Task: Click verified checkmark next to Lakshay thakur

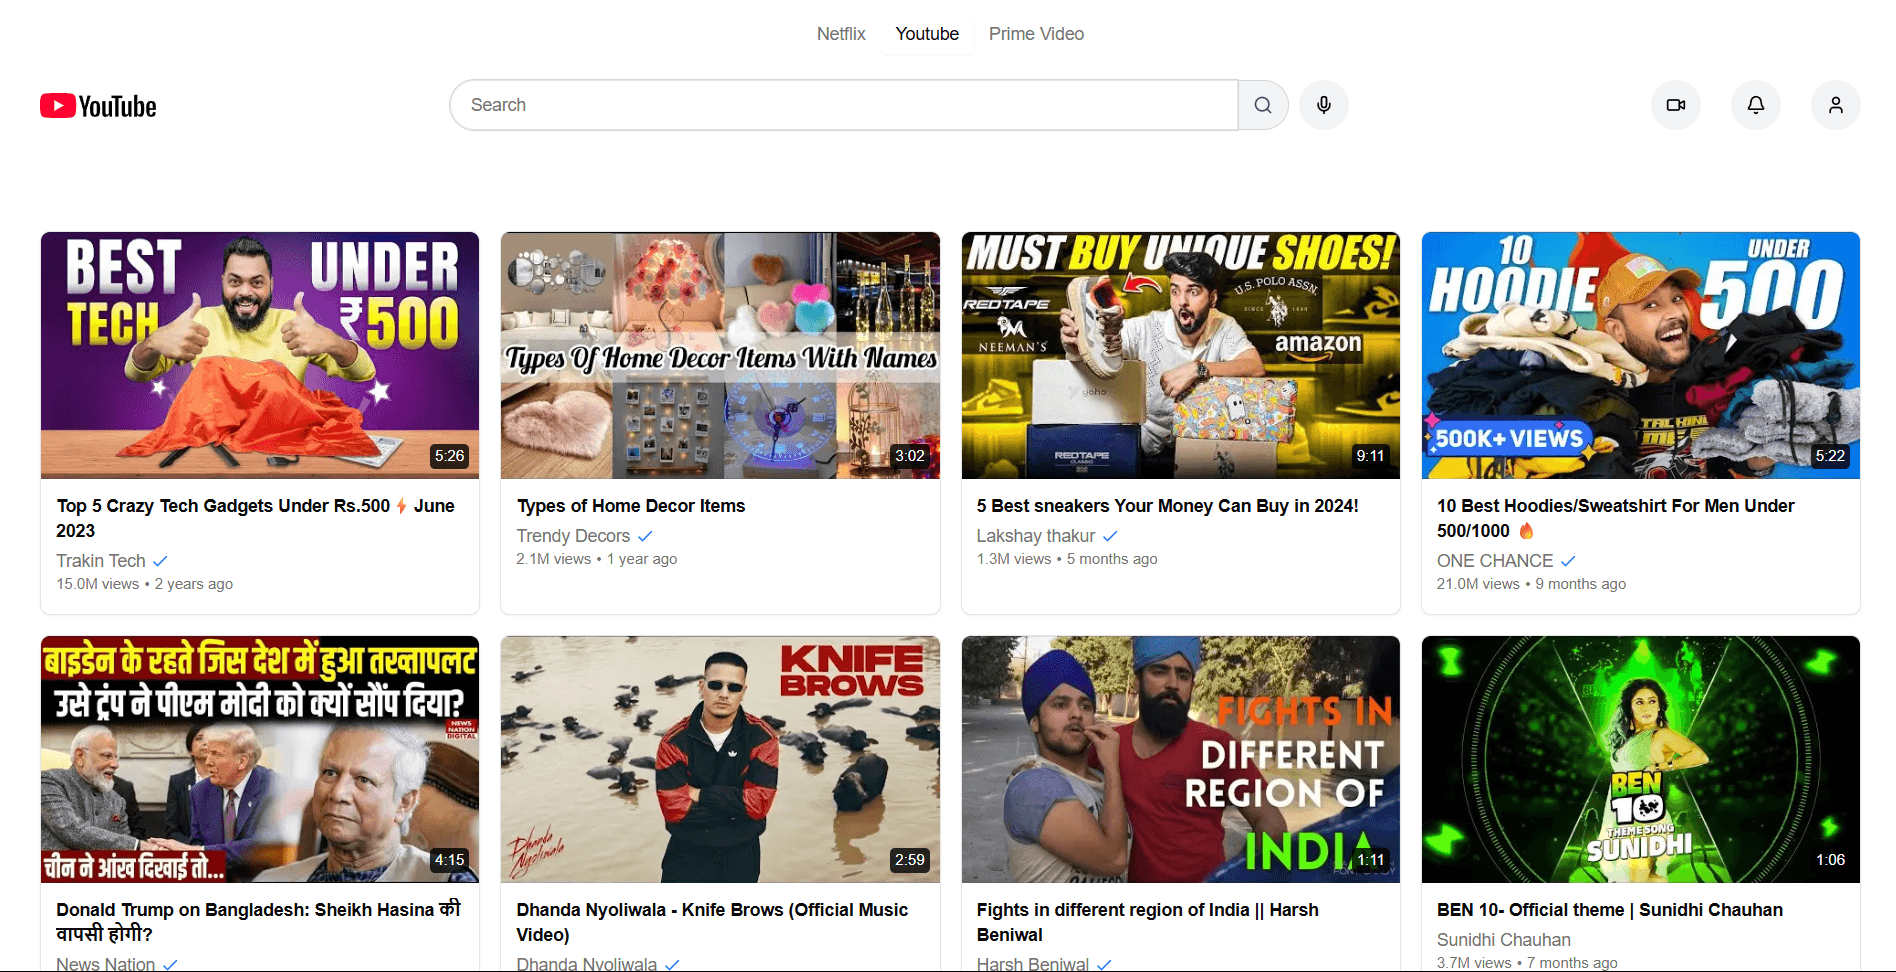Action: point(1110,536)
